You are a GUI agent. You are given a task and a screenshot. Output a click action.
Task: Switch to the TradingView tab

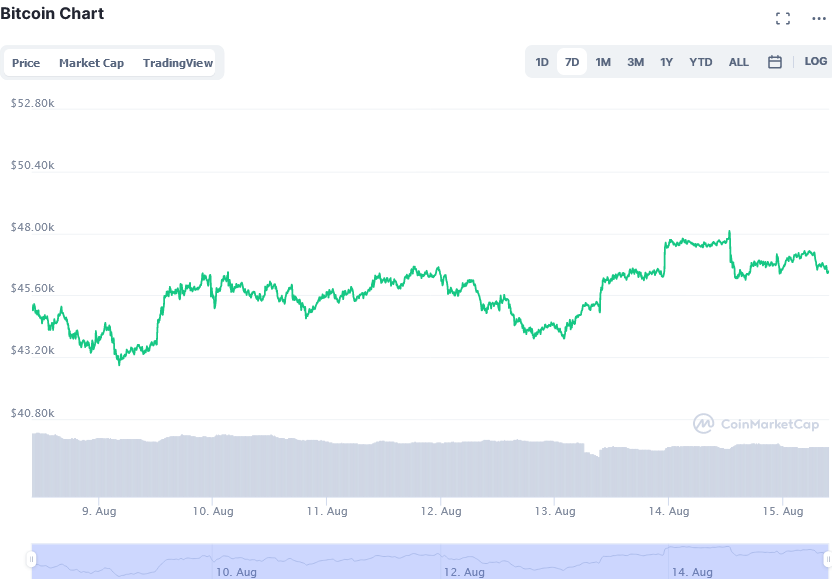[x=178, y=63]
